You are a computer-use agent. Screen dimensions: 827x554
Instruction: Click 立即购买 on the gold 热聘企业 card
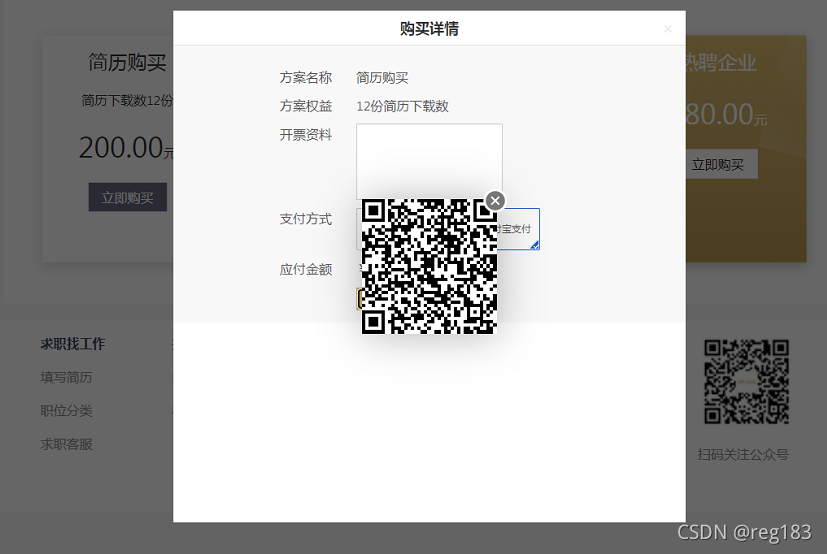pos(722,165)
